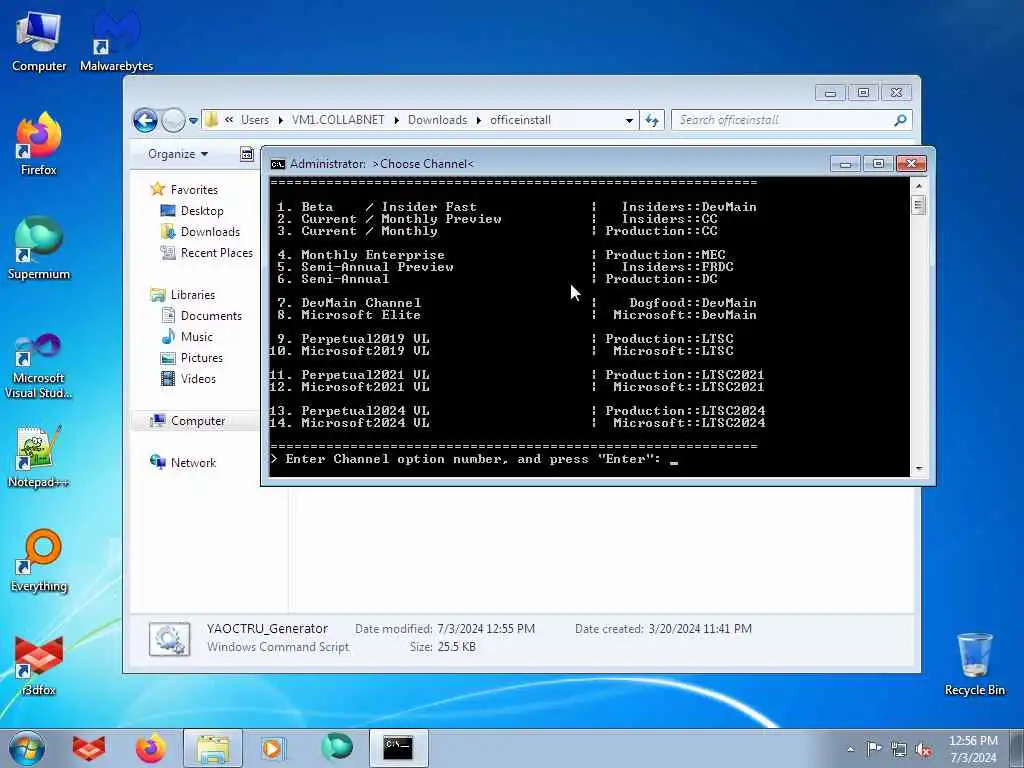
Task: Click the command prompt scrollbar thumb
Action: click(x=919, y=206)
